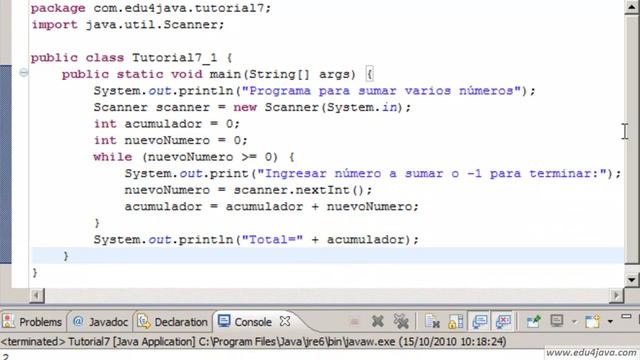Remove the launch via the single X icon
Viewport: 640px width, 360px height.
click(378, 322)
